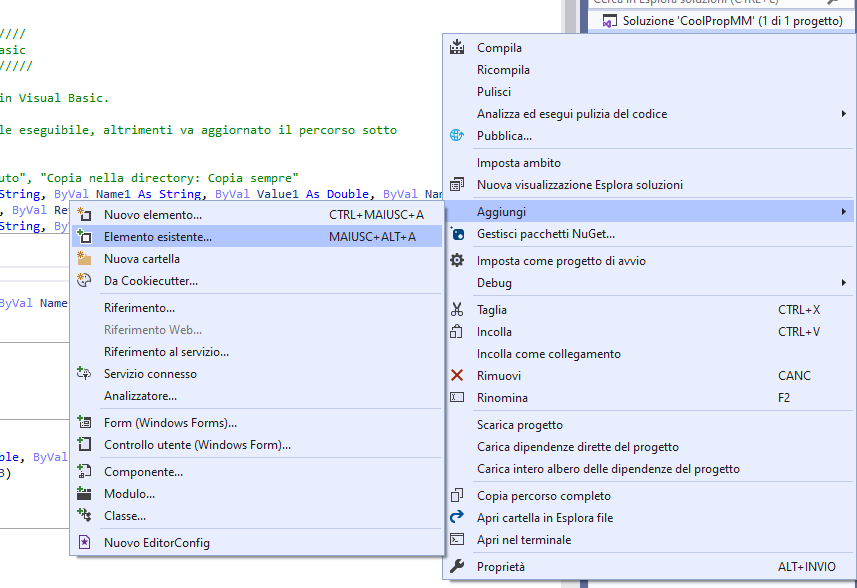
Task: Click the NuGet package icon
Action: click(457, 234)
